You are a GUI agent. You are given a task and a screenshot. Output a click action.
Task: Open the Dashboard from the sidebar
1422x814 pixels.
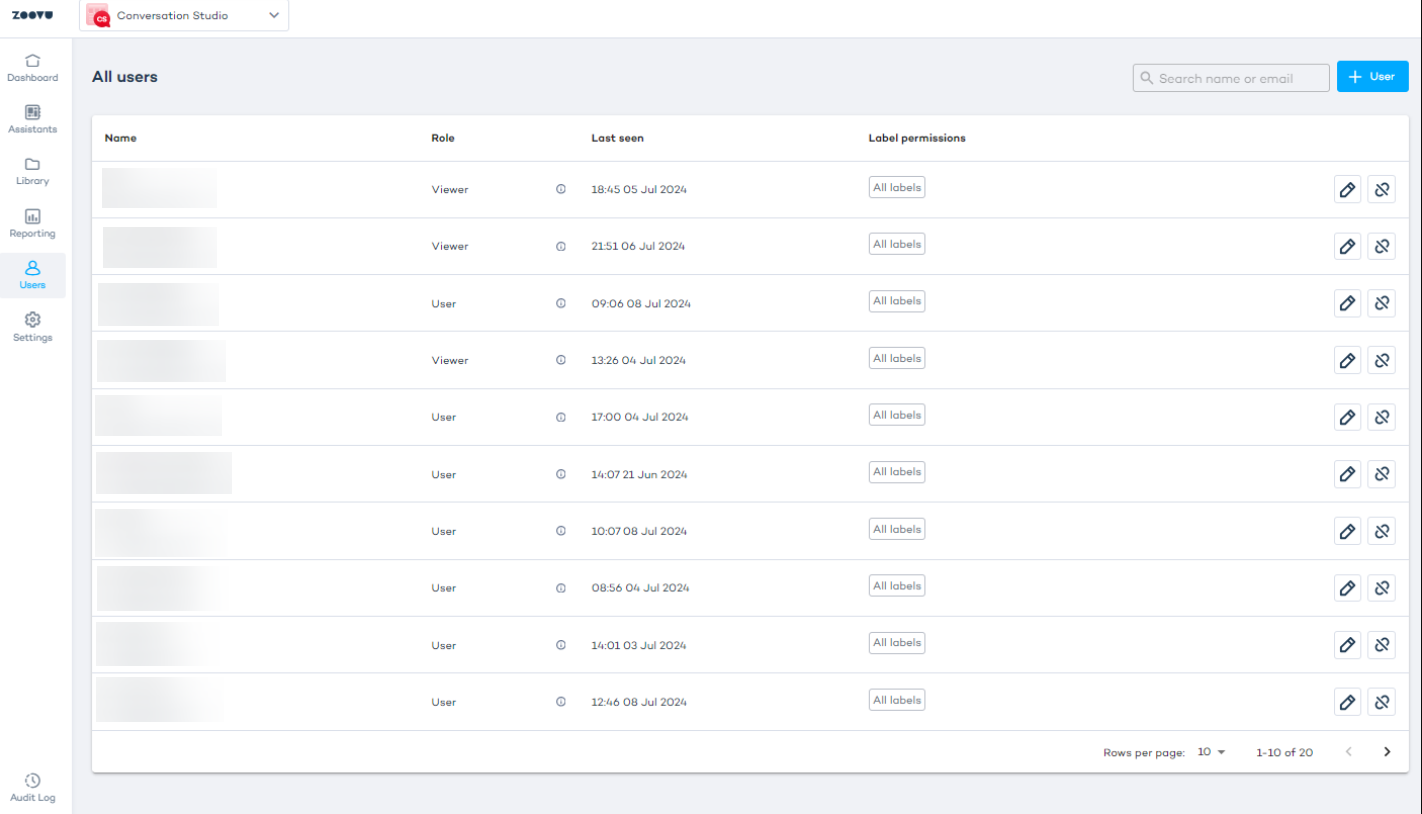pyautogui.click(x=32, y=68)
